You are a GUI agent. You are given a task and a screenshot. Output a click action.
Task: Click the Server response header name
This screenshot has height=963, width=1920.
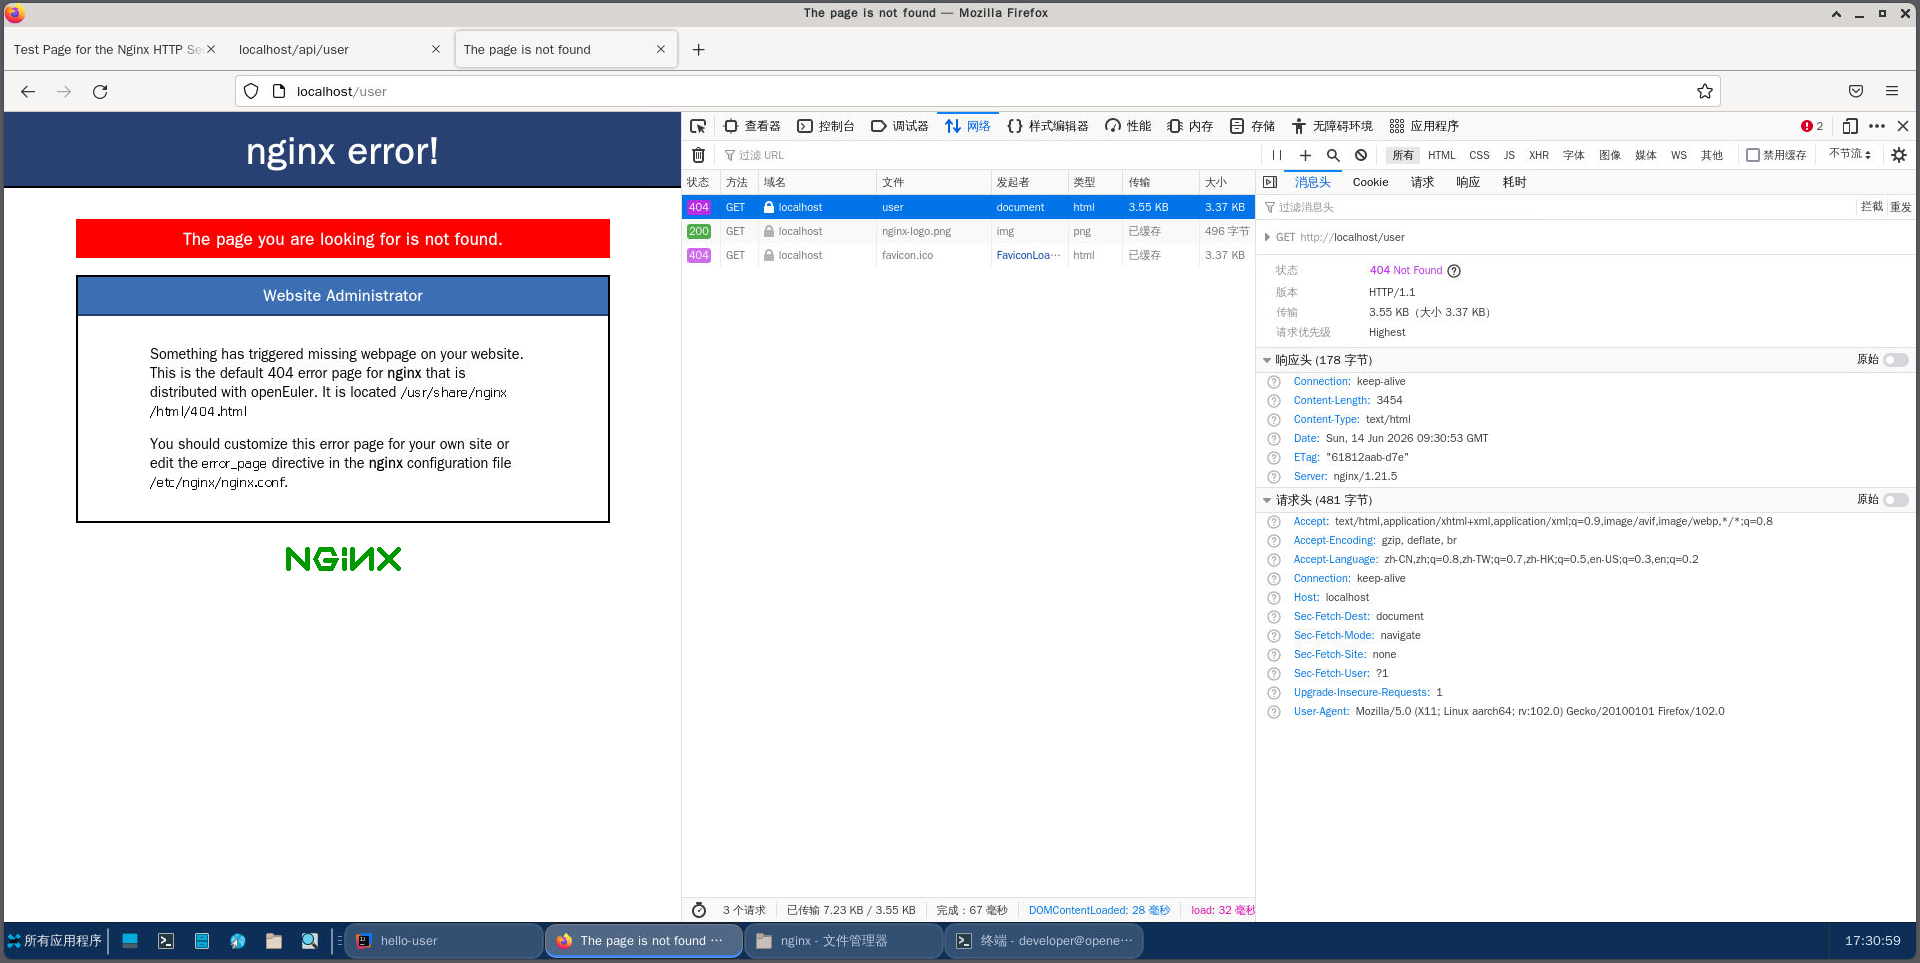[x=1310, y=477]
